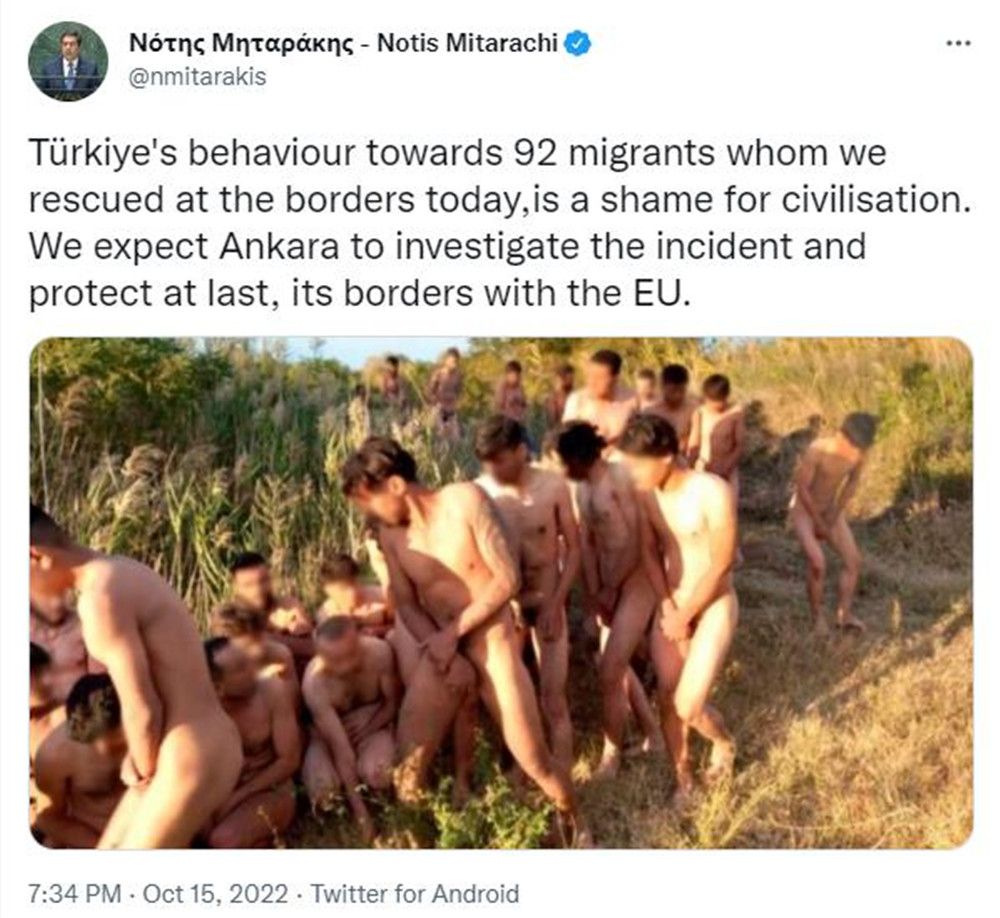
Task: Click the phrase shame for civilisation
Action: coord(781,200)
